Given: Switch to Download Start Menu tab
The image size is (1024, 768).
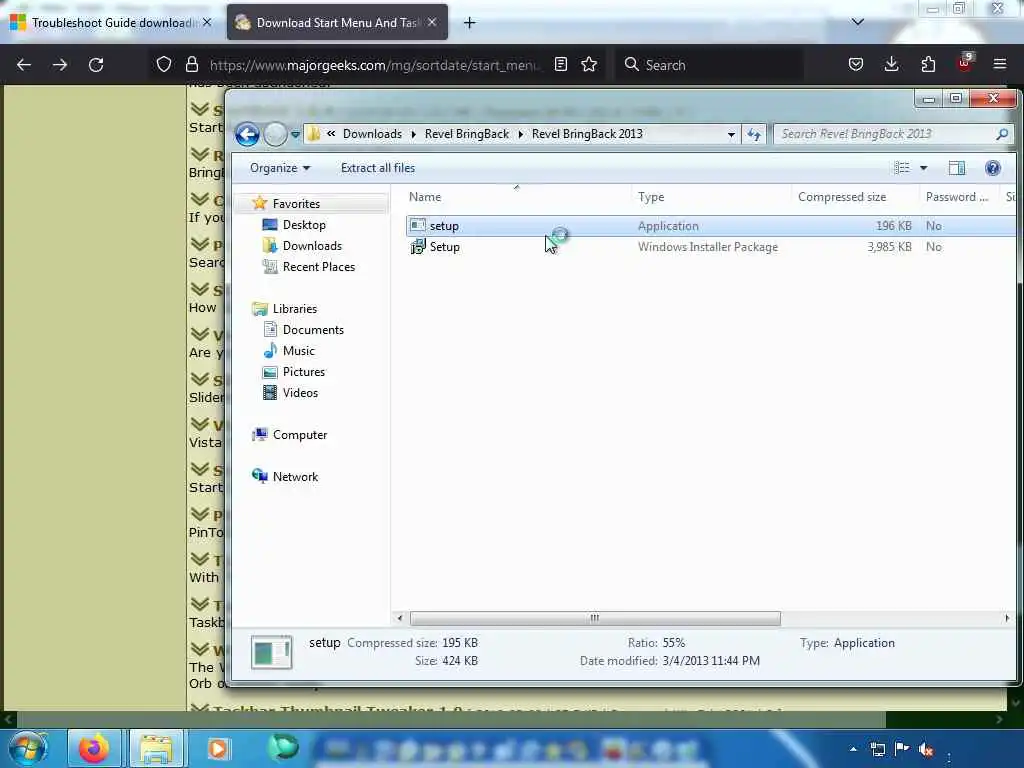Looking at the screenshot, I should 336,22.
